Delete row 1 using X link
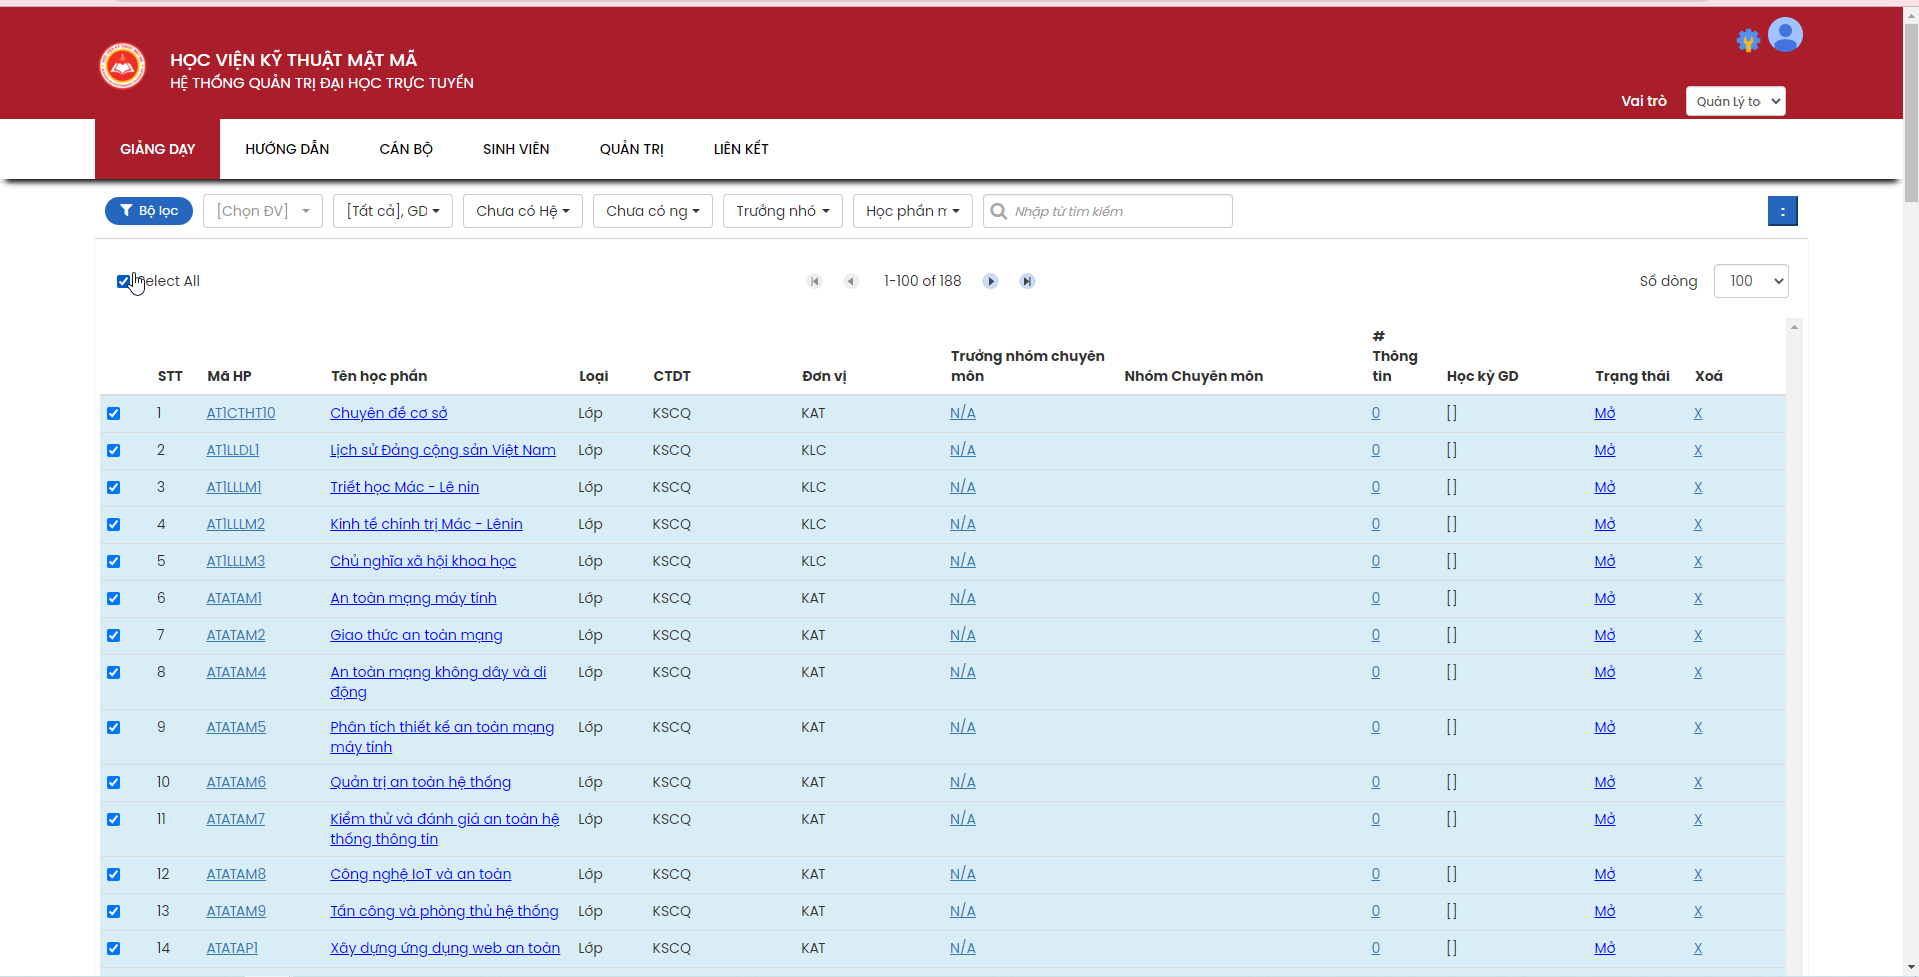Viewport: 1919px width, 977px height. pos(1698,413)
